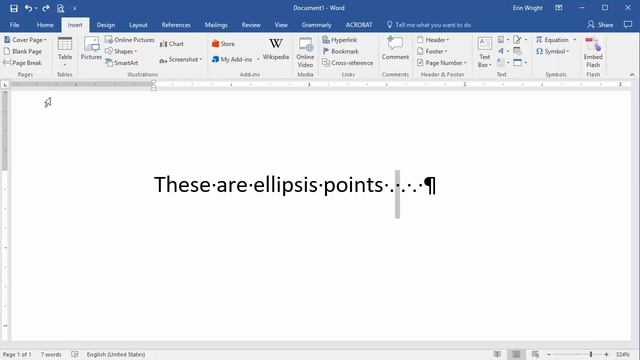This screenshot has height=360, width=640.
Task: Open the Page Number dropdown
Action: click(x=442, y=63)
